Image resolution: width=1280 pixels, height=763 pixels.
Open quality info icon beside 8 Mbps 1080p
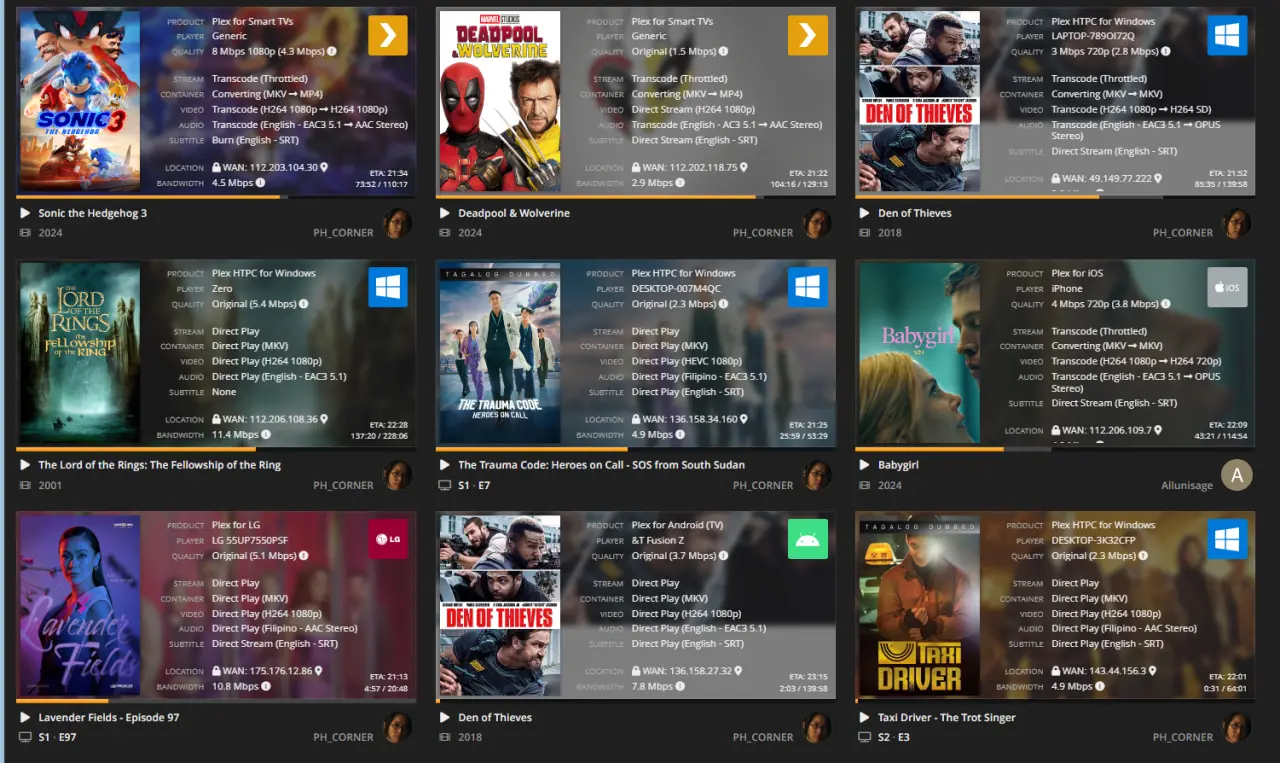332,51
